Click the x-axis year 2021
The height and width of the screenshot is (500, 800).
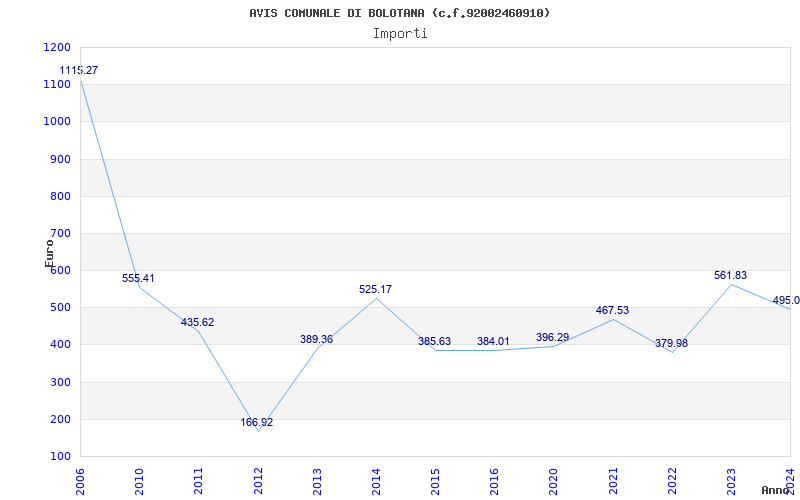point(613,481)
